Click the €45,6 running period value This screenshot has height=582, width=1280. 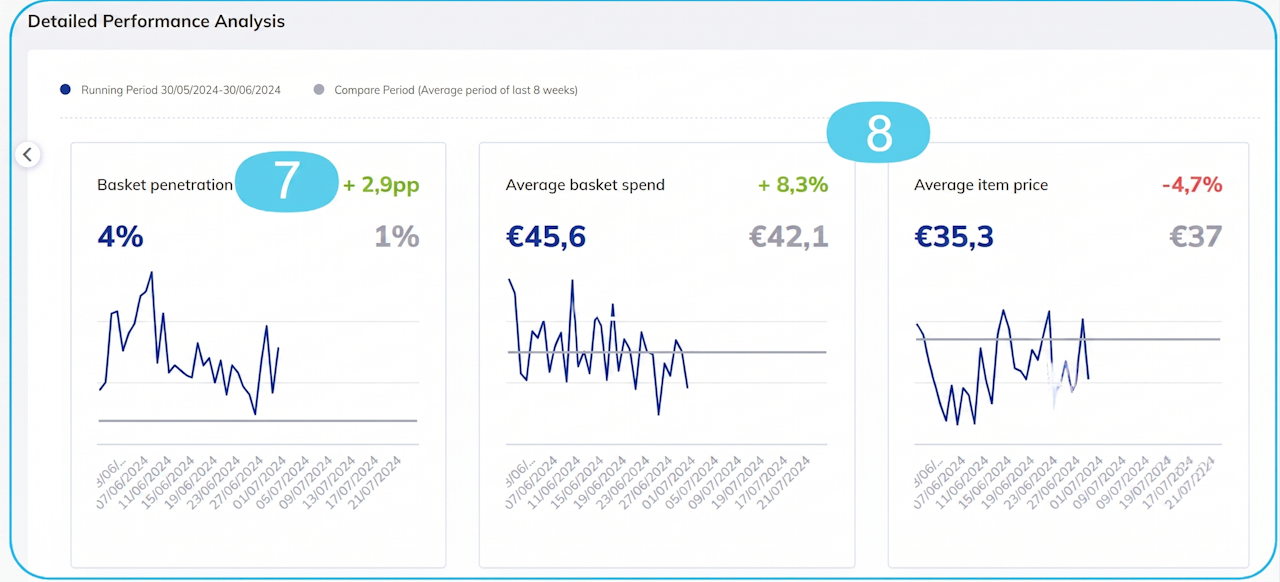click(546, 237)
